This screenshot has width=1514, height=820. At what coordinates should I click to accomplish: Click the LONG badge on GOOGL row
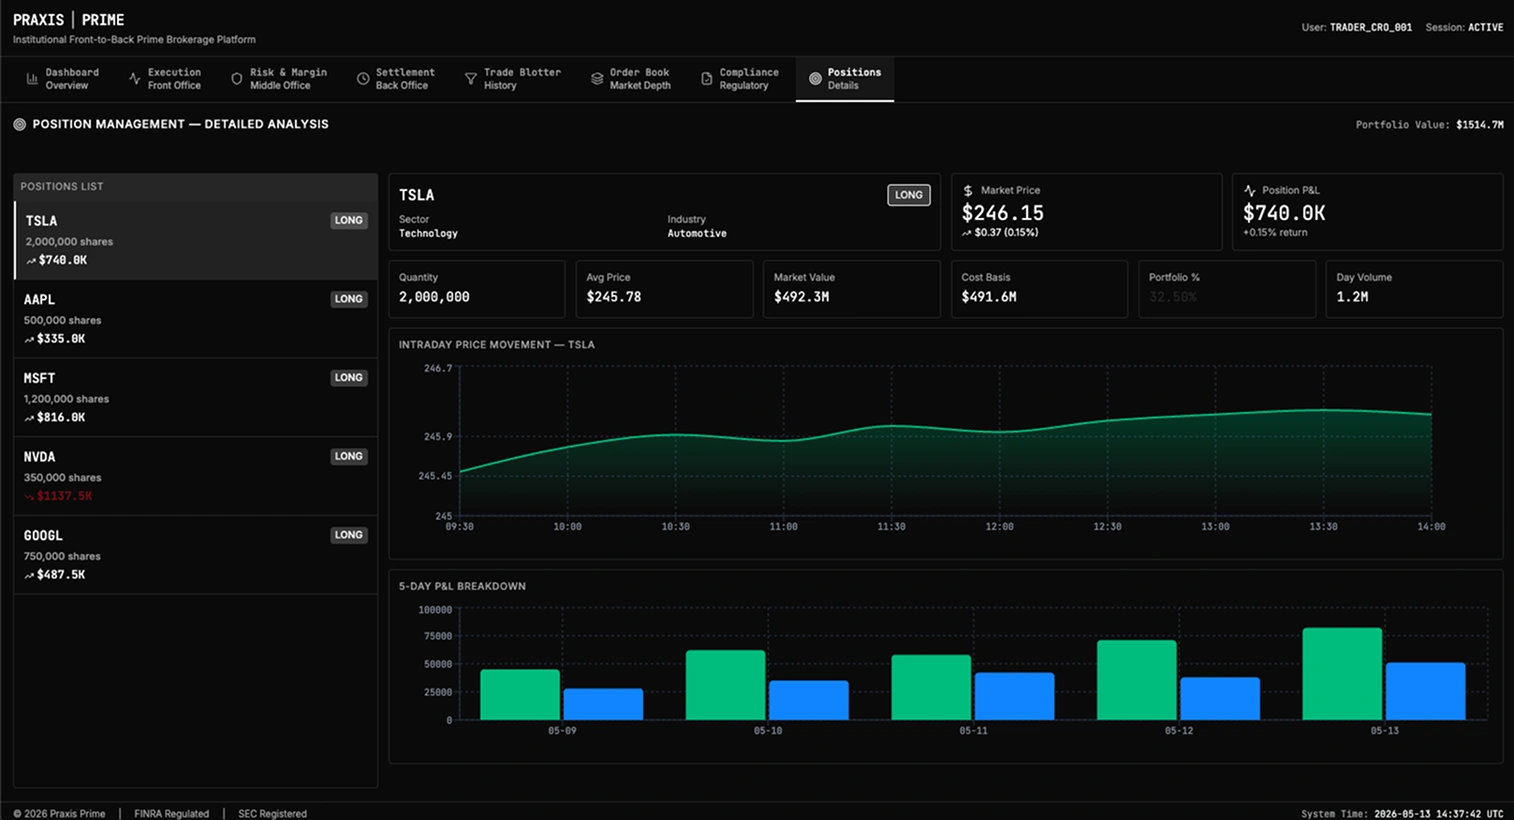pyautogui.click(x=349, y=535)
